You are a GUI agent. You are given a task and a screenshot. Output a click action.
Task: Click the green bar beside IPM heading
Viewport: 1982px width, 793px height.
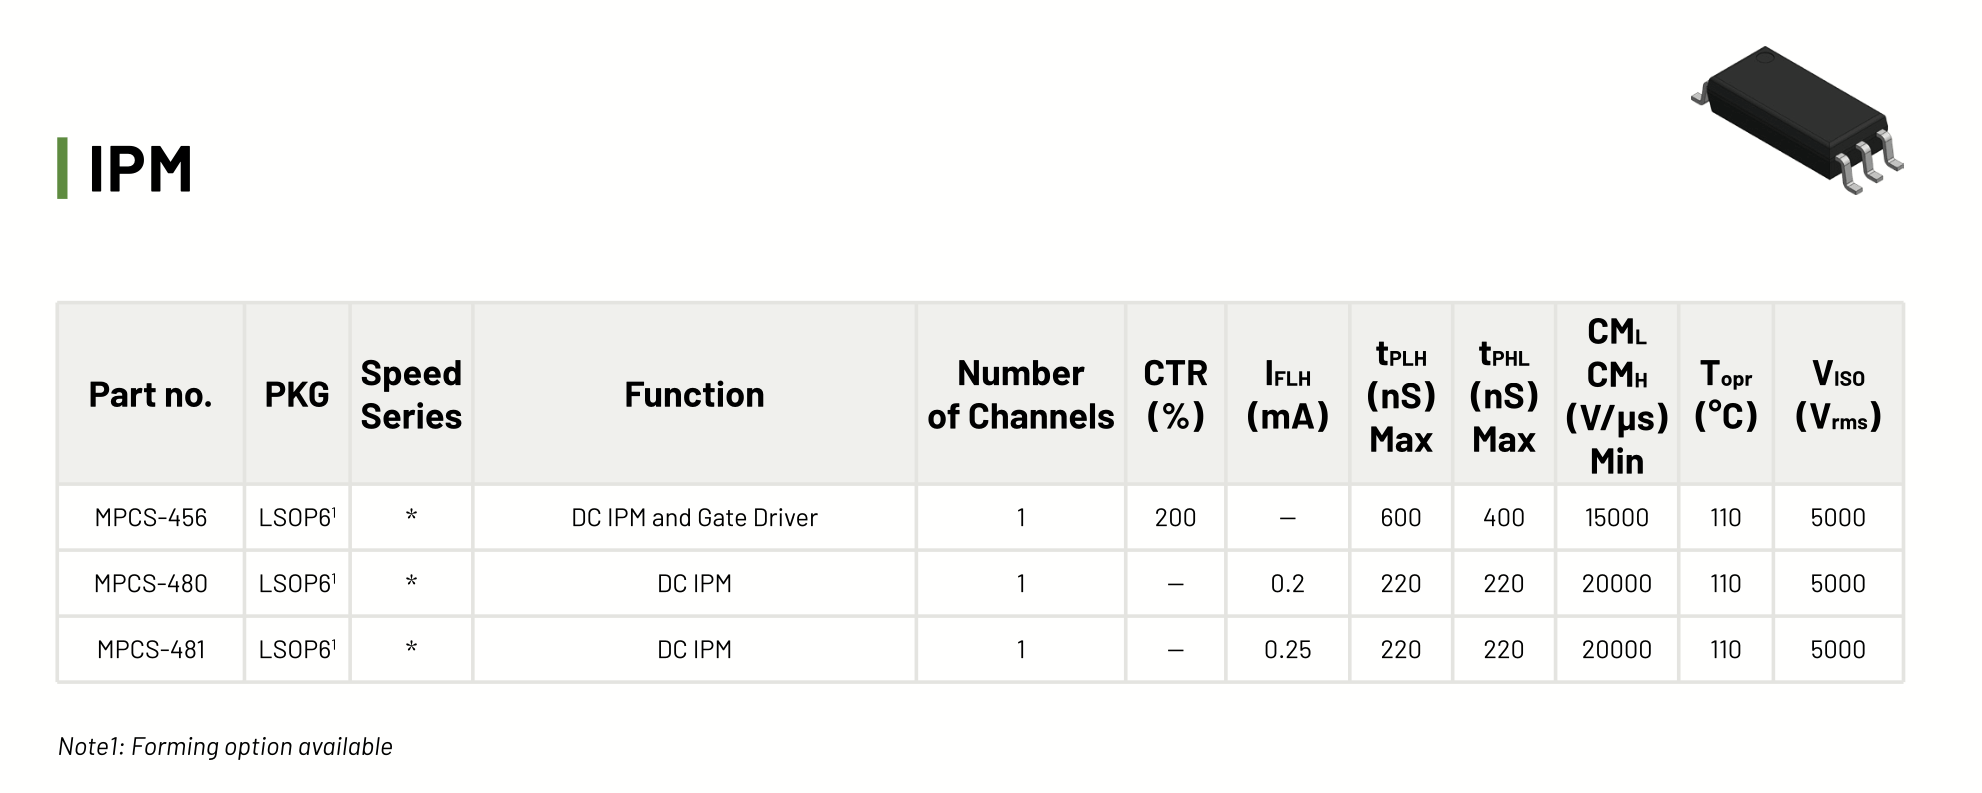(x=63, y=168)
